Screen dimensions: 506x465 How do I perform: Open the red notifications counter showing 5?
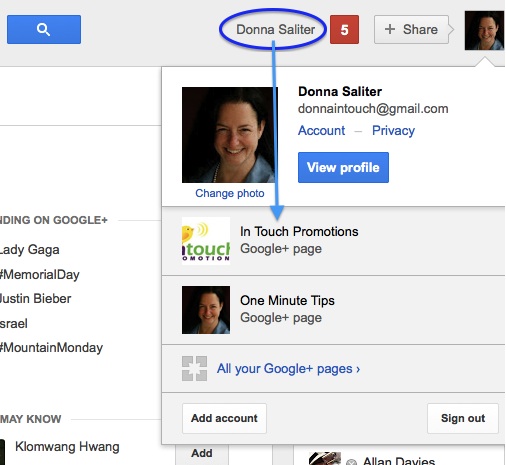tap(344, 29)
